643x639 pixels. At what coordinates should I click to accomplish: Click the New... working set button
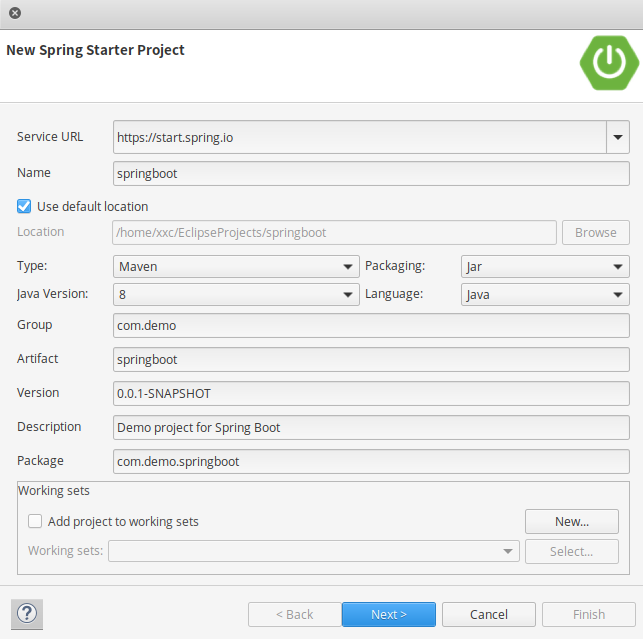pyautogui.click(x=571, y=521)
